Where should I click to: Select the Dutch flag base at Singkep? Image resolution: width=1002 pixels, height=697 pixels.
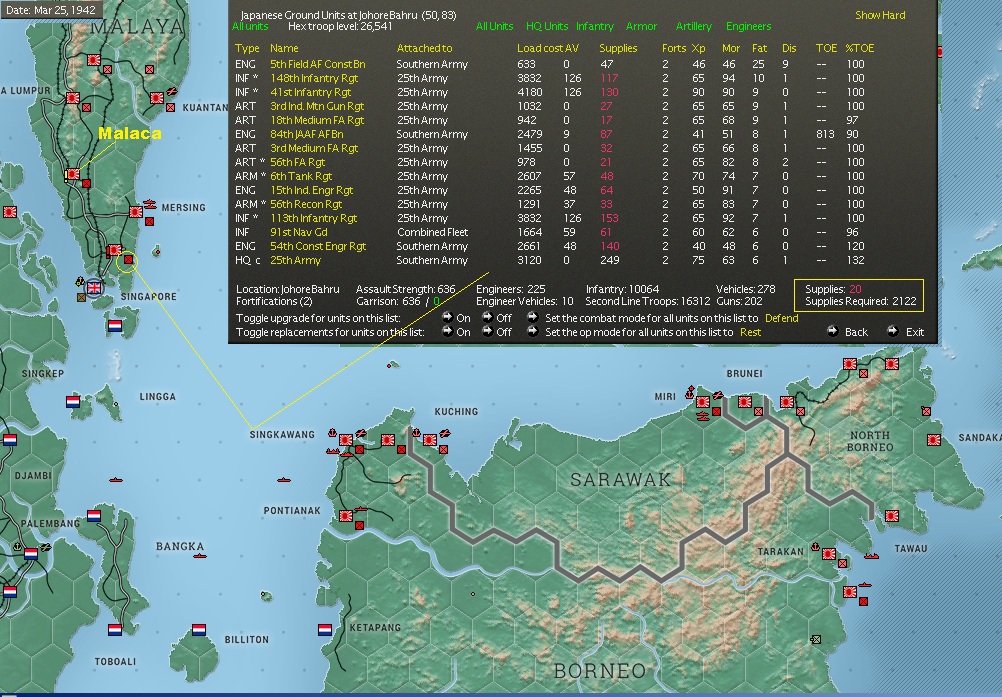coord(73,402)
